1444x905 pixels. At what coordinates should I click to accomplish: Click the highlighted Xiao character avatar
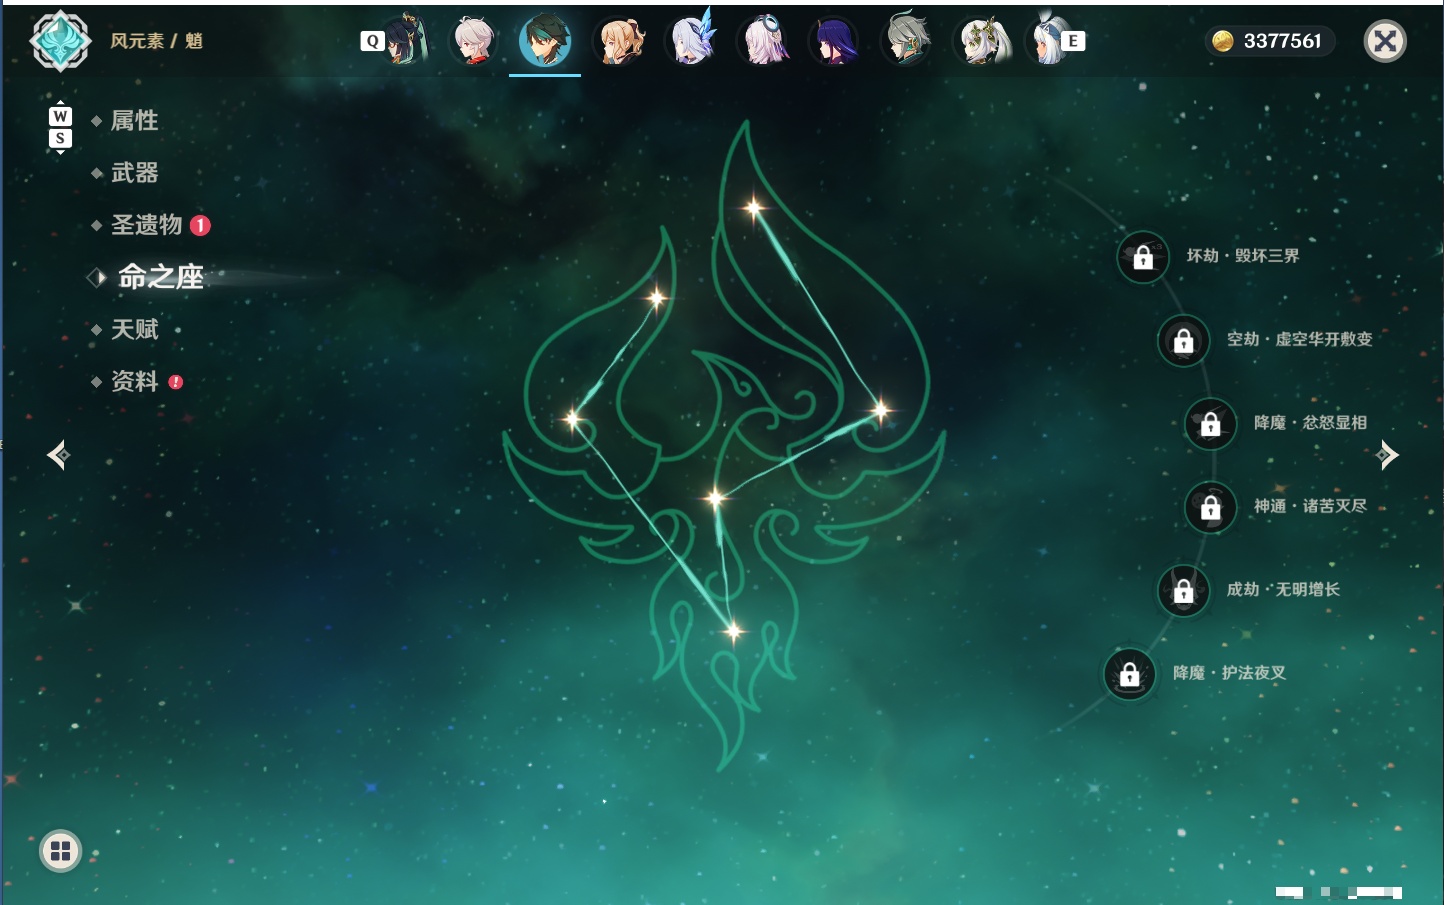point(545,41)
